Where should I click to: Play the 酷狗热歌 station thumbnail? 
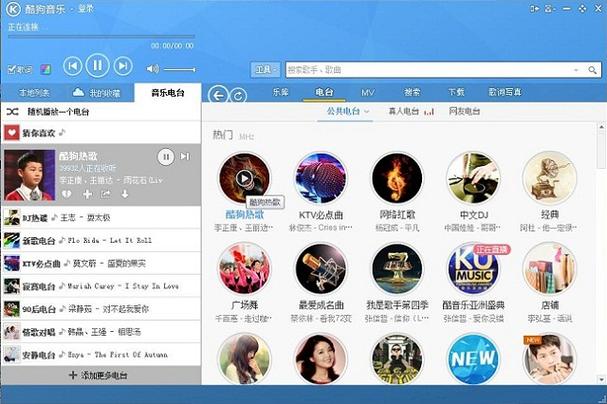[x=244, y=178]
